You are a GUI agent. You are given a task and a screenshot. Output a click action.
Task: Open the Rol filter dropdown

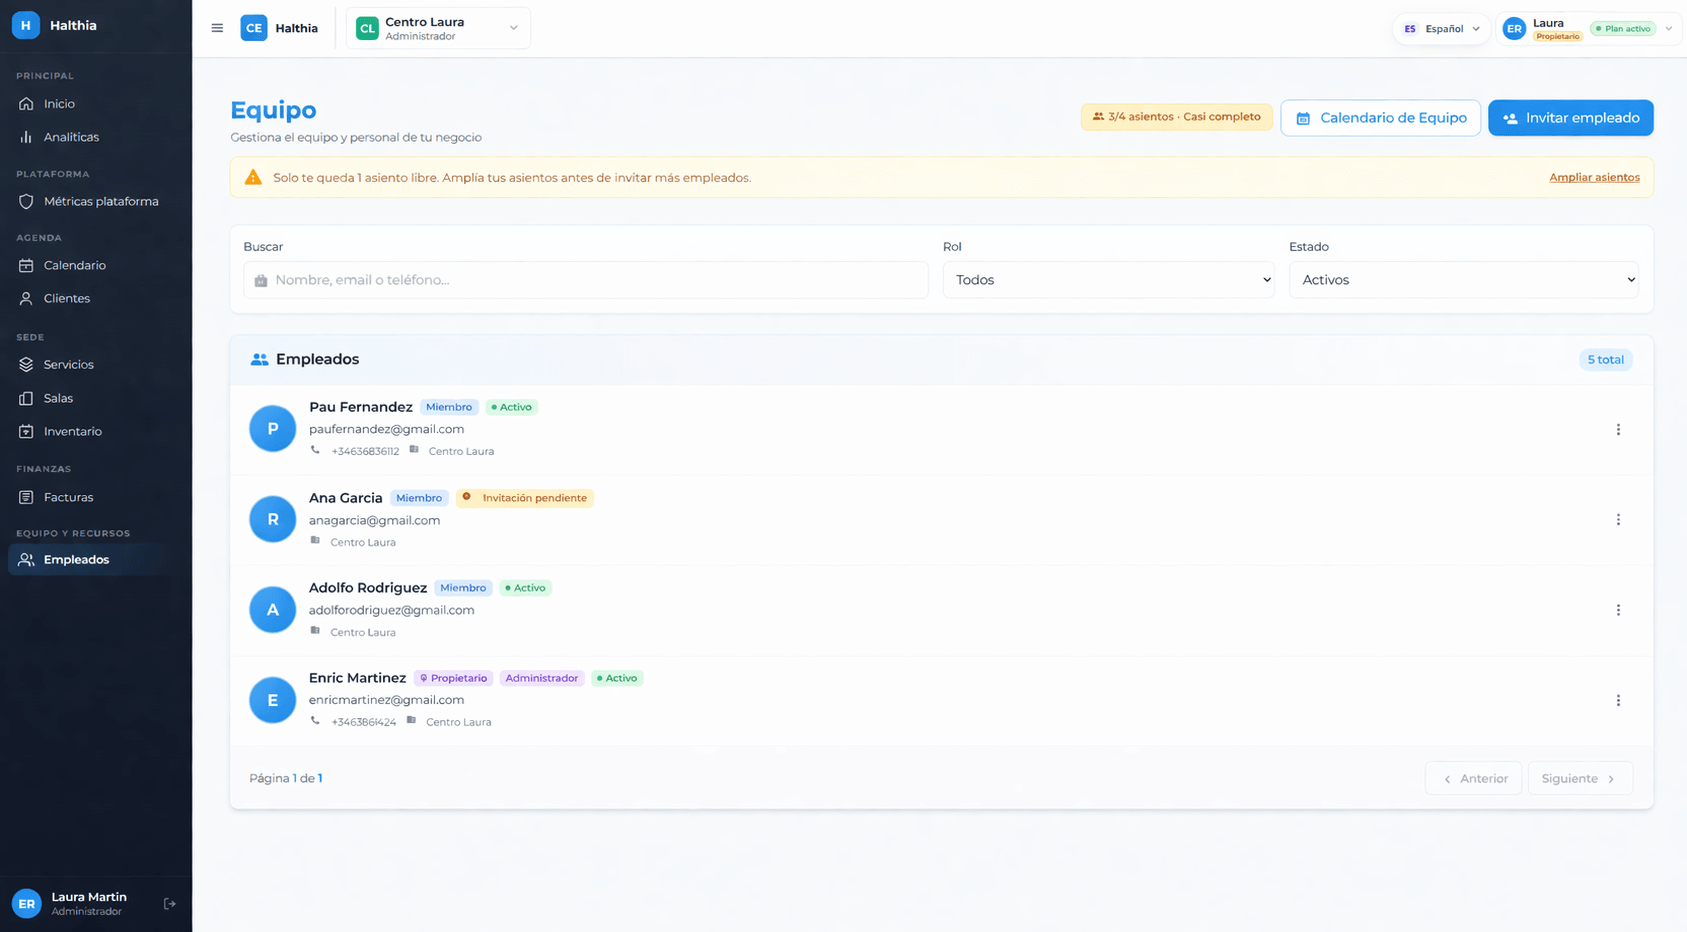[1108, 280]
